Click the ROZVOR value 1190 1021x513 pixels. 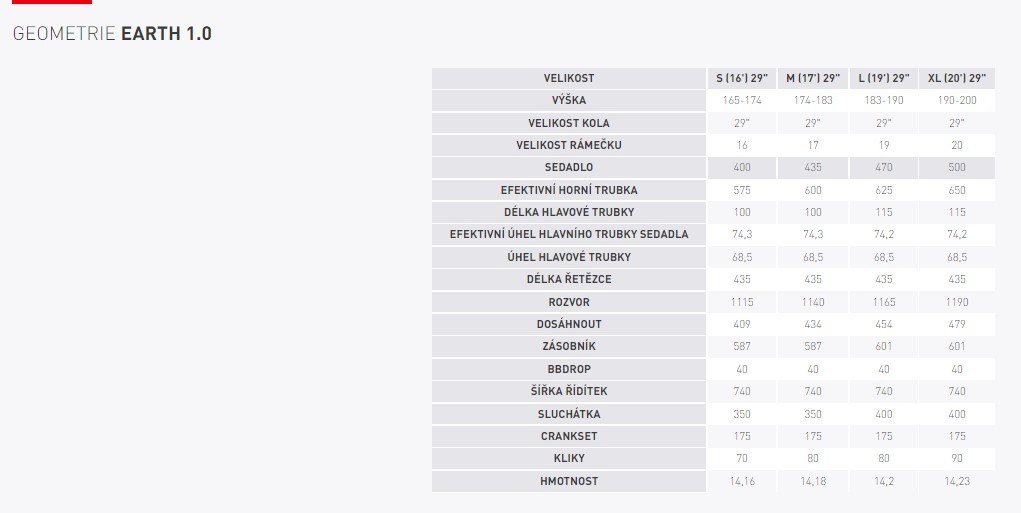(957, 302)
